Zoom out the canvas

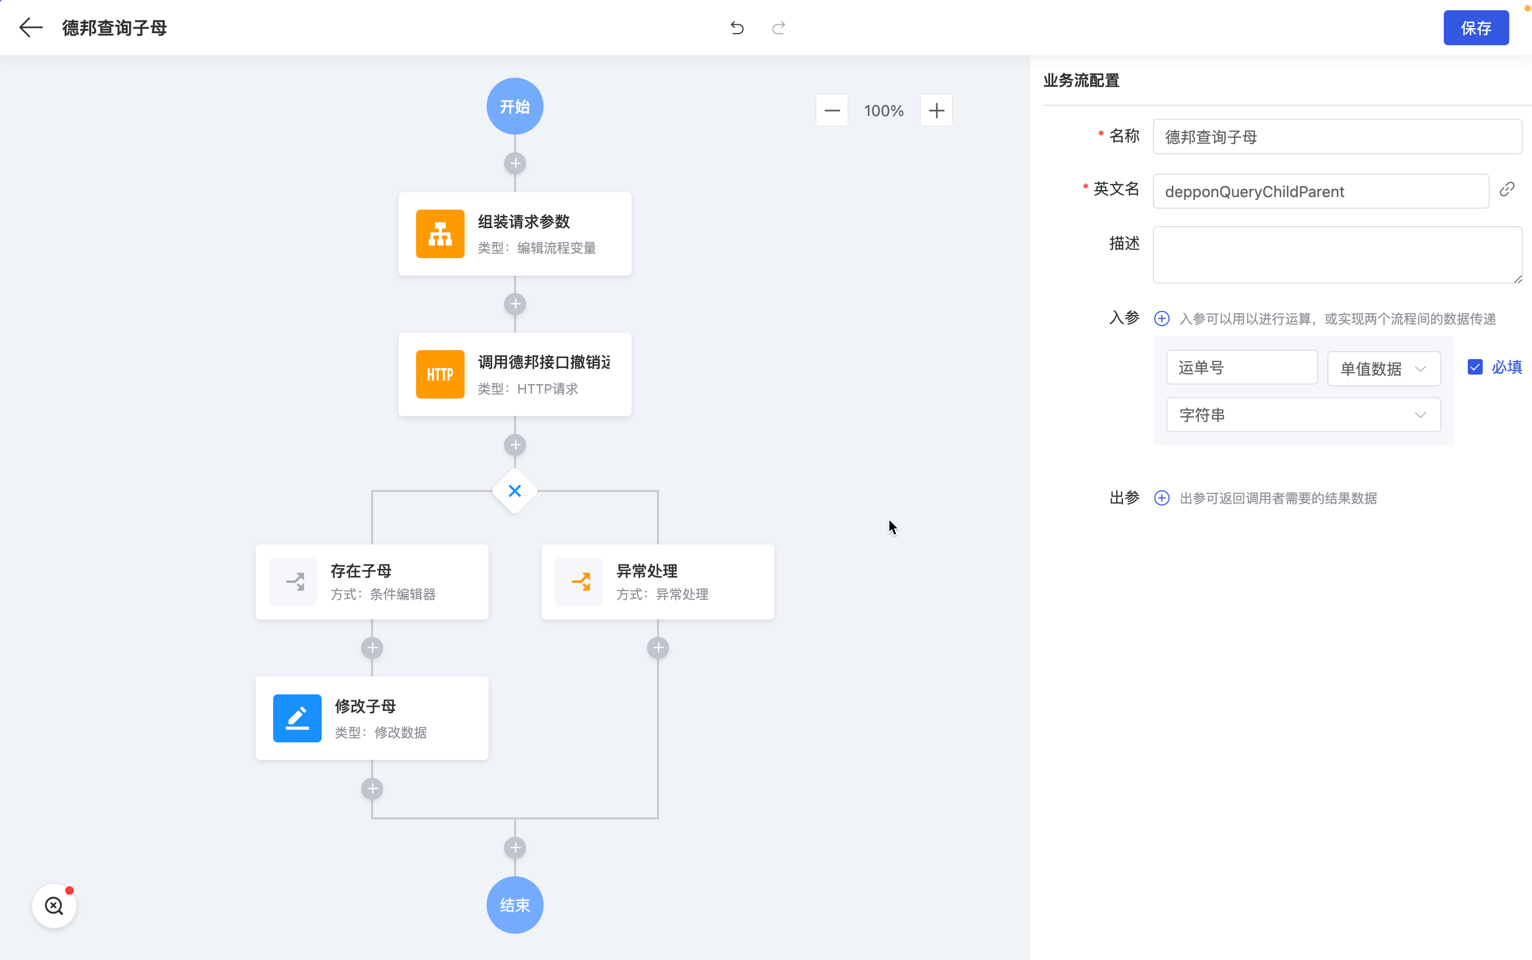(832, 111)
